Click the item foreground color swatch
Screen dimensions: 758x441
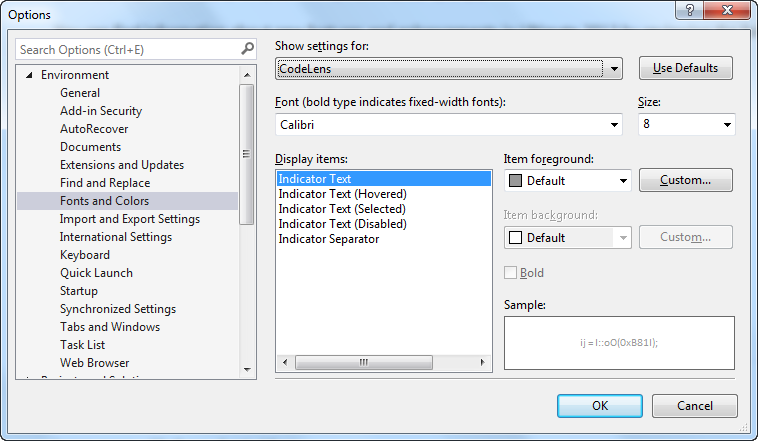click(x=516, y=181)
